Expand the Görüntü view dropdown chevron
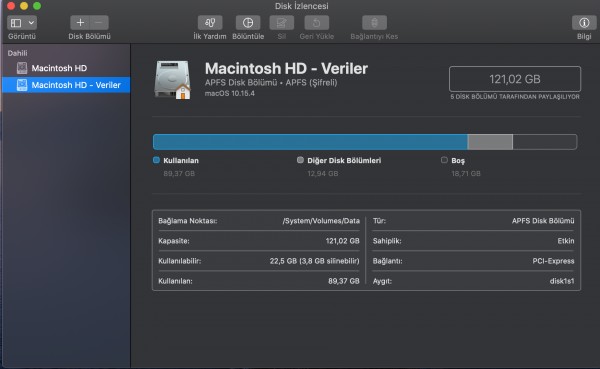 click(x=31, y=23)
